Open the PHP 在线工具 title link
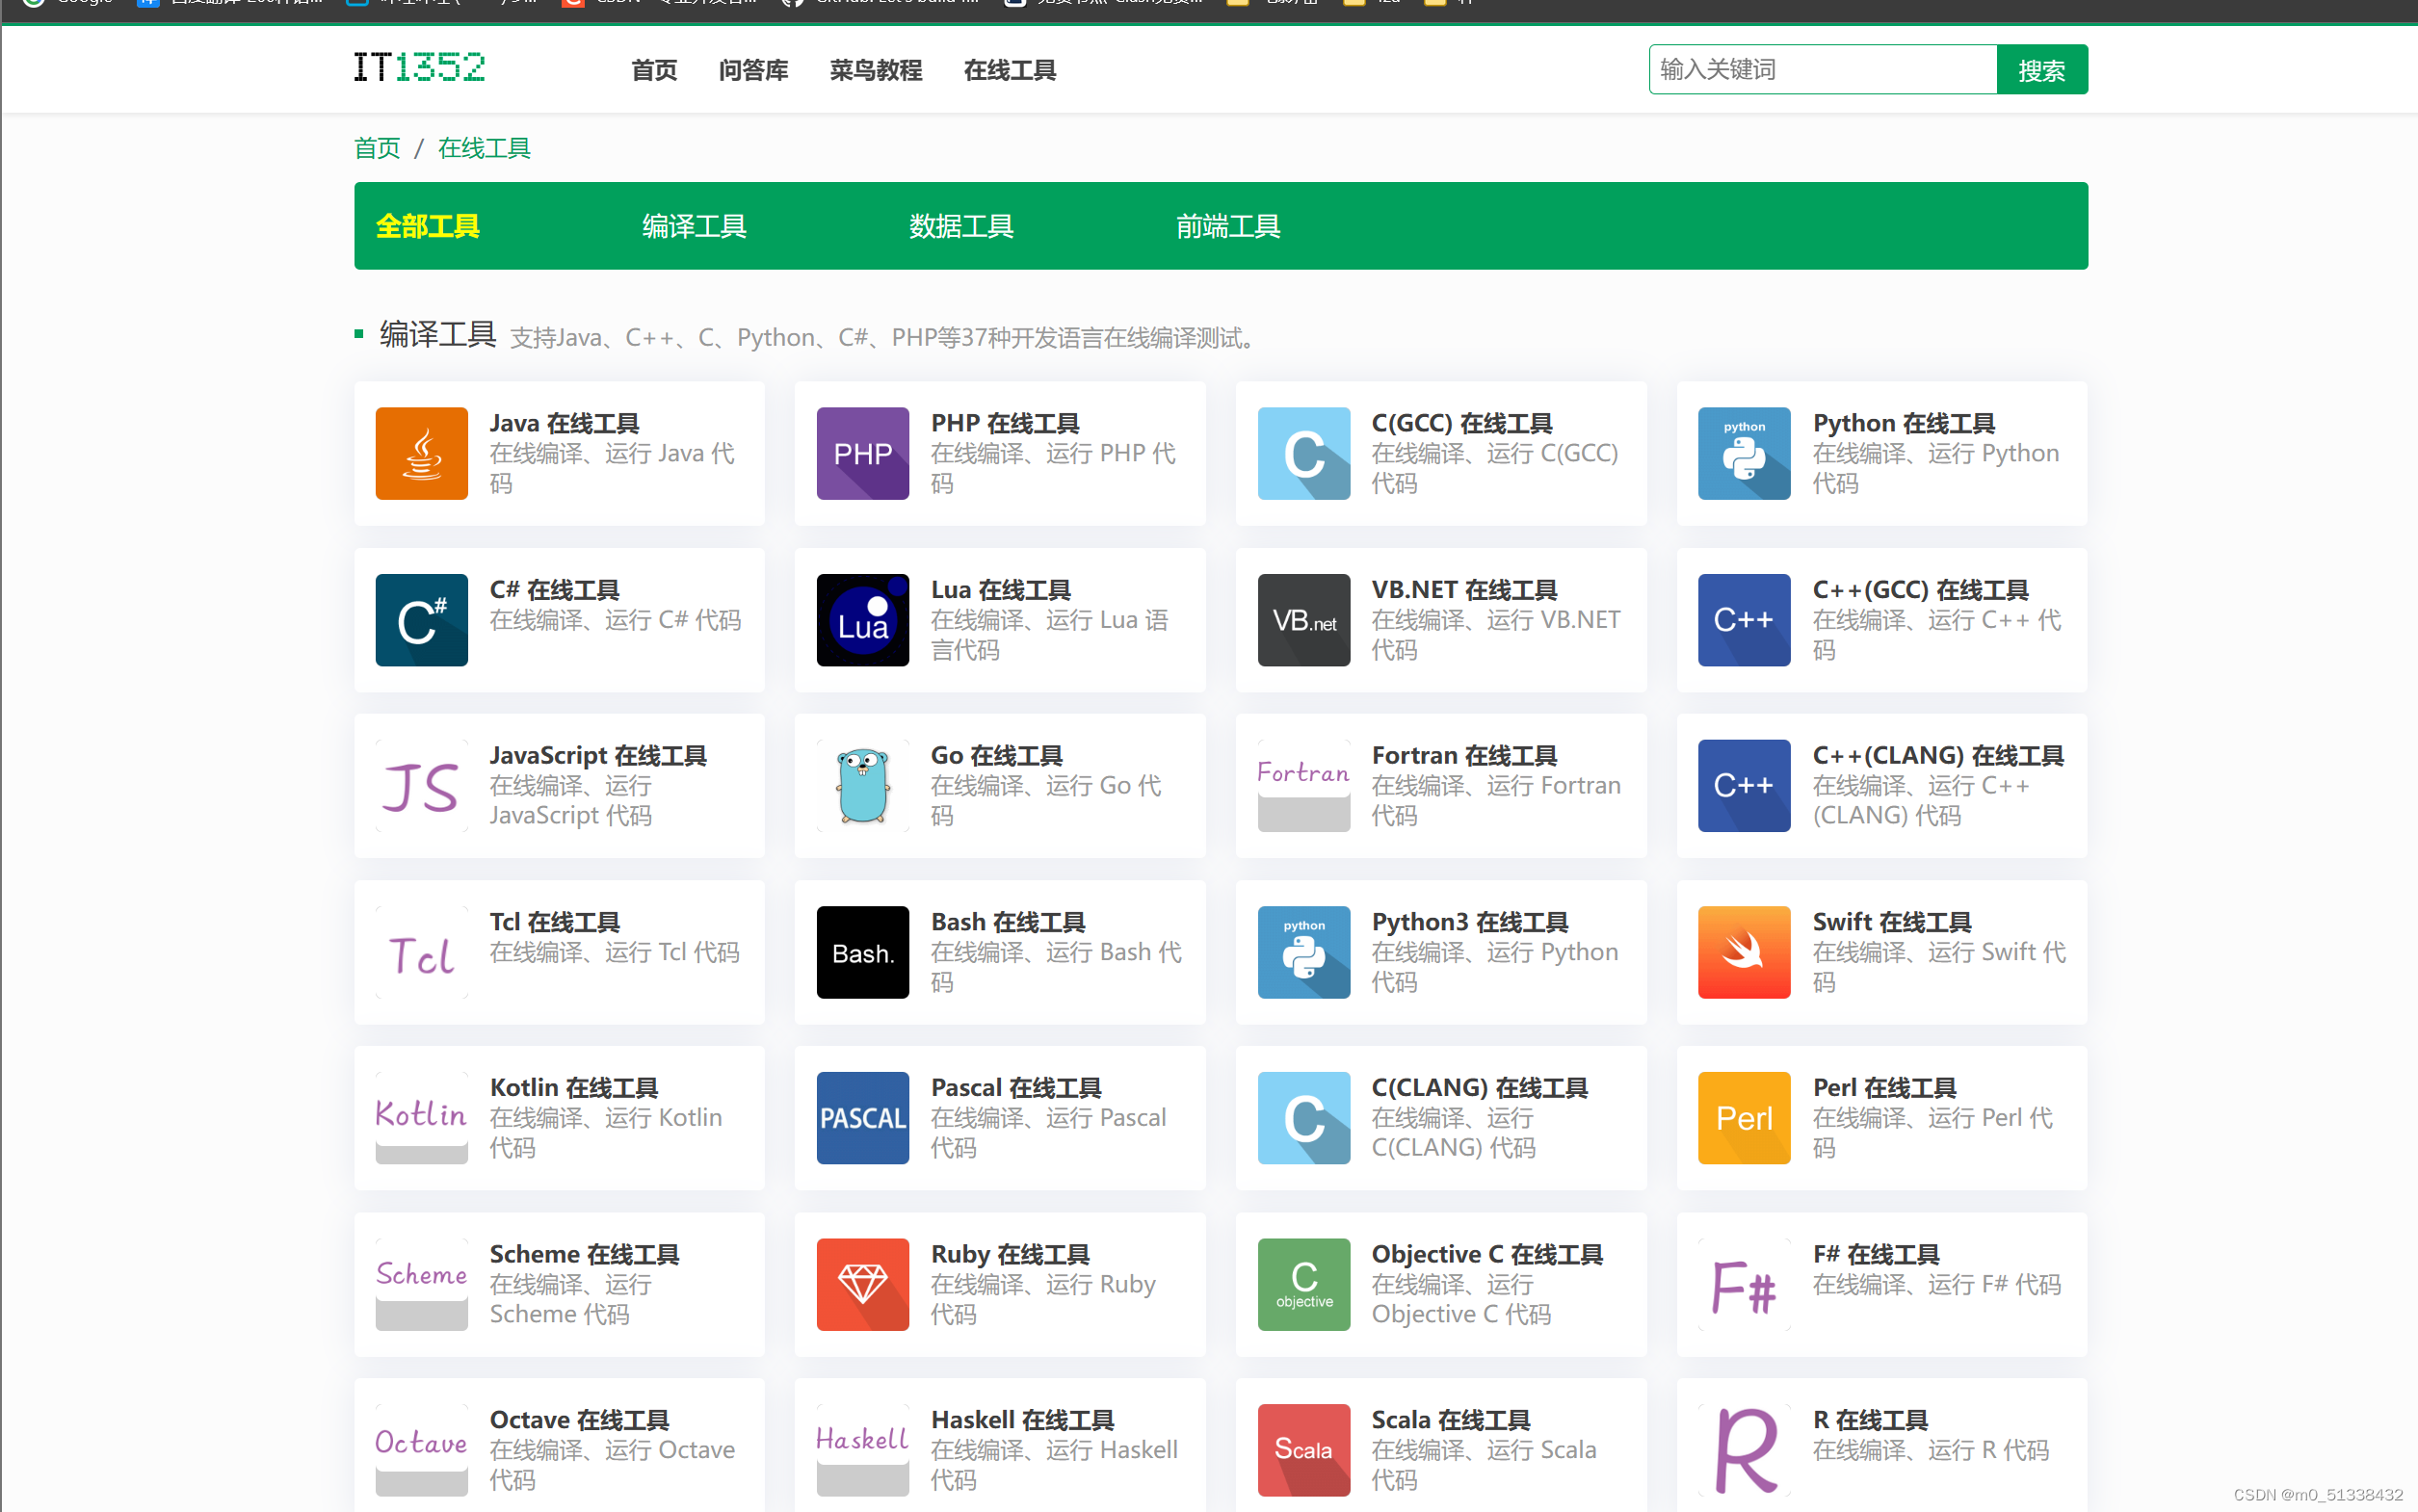This screenshot has height=1512, width=2418. click(x=1005, y=423)
